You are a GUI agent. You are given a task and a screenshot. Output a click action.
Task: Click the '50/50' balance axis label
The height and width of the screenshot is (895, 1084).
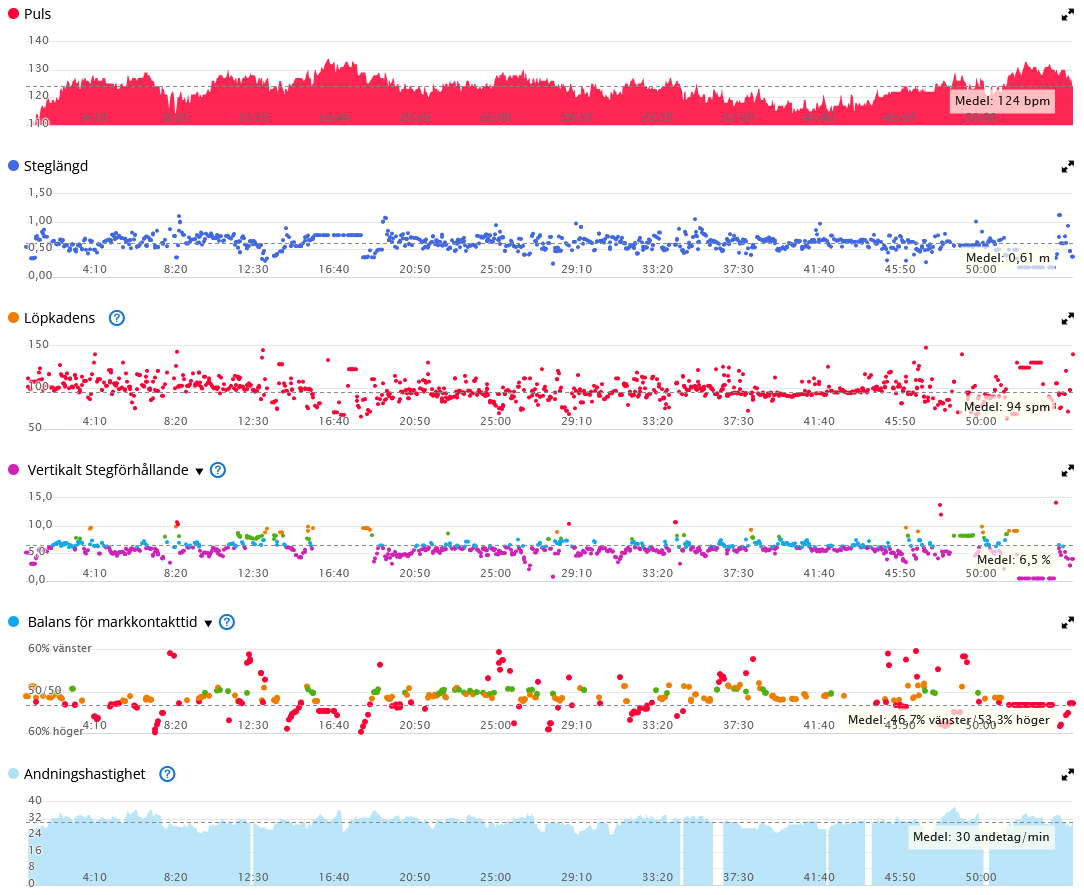pyautogui.click(x=44, y=690)
